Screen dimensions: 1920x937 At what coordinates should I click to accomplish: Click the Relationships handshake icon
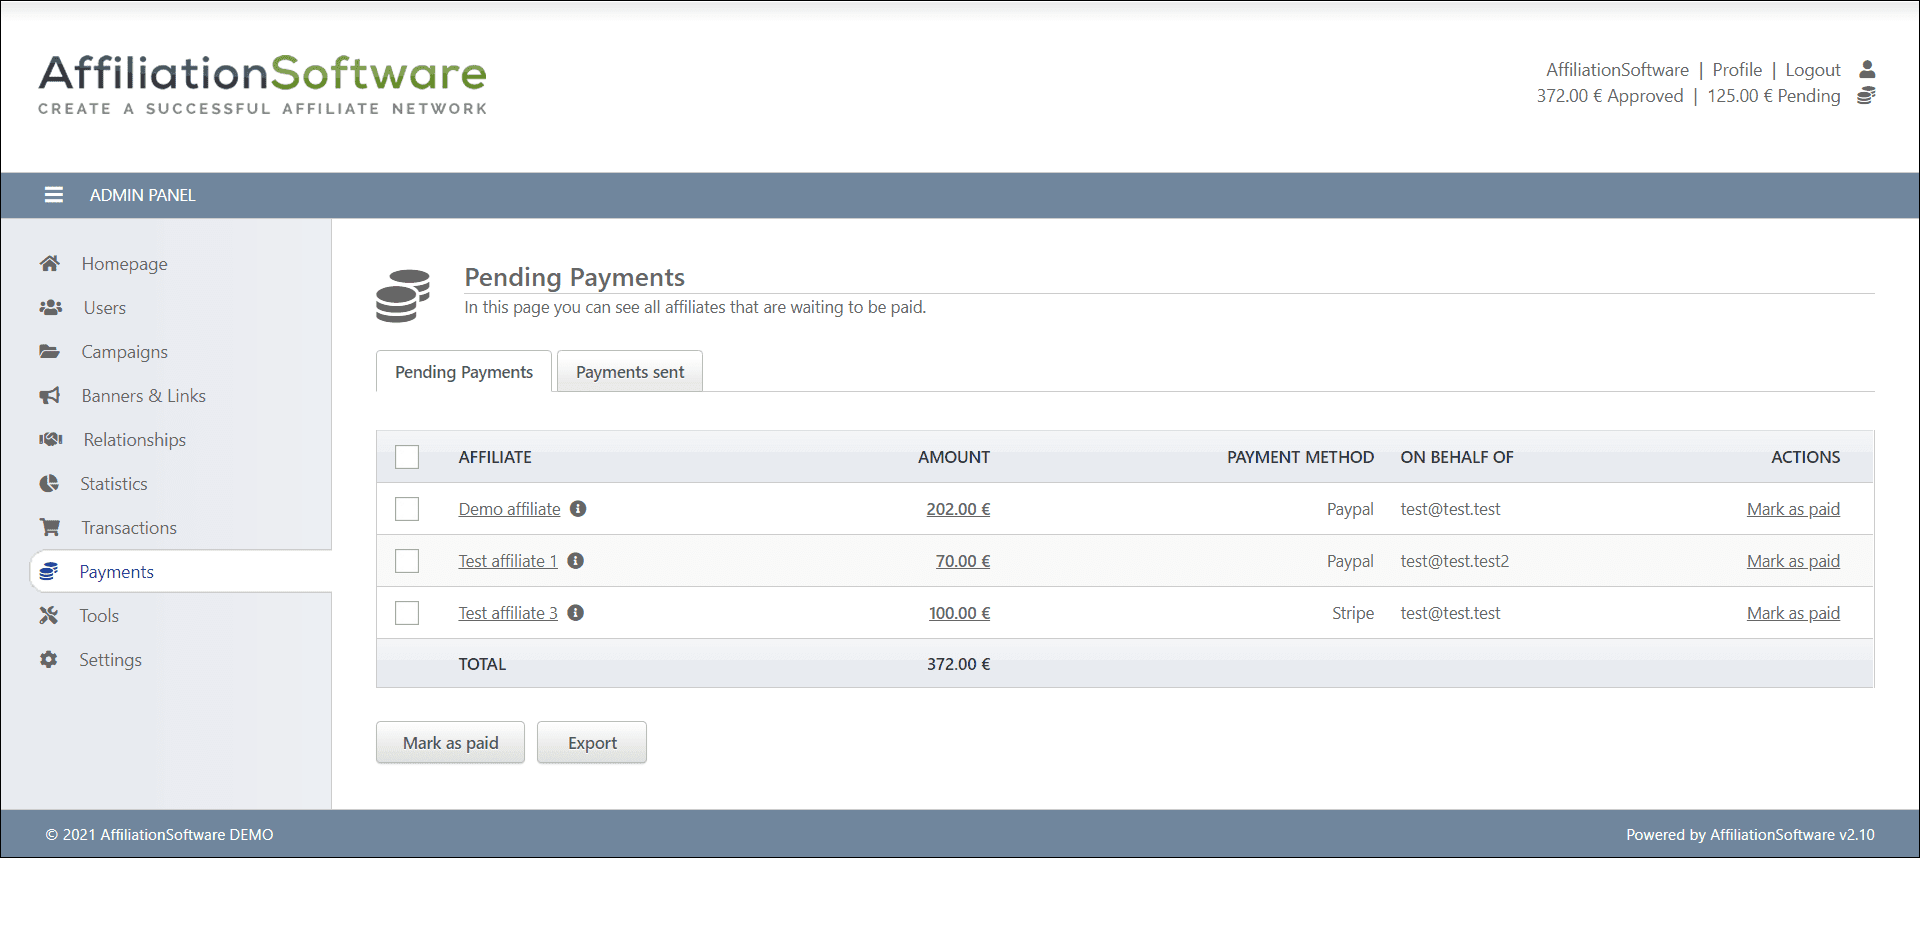(x=50, y=440)
